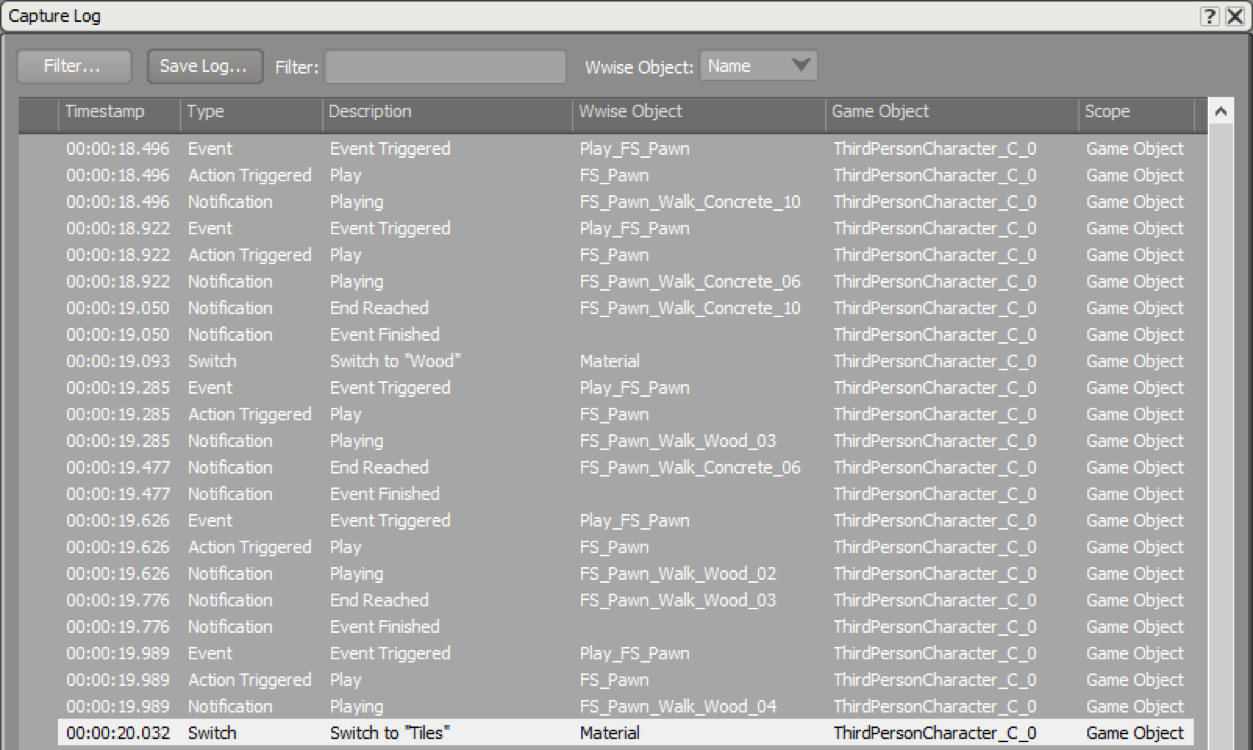Open the Capture Log help button
1253x750 pixels.
click(x=1210, y=16)
